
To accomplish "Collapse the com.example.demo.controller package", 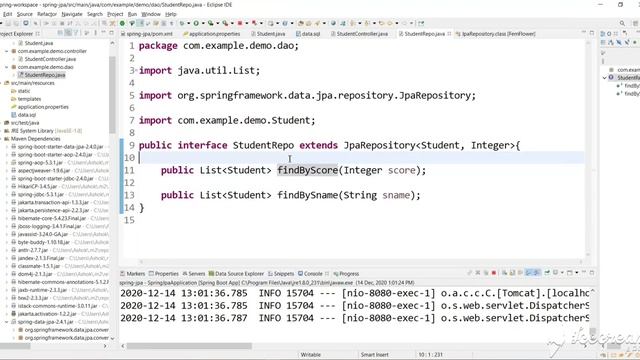I will point(7,51).
